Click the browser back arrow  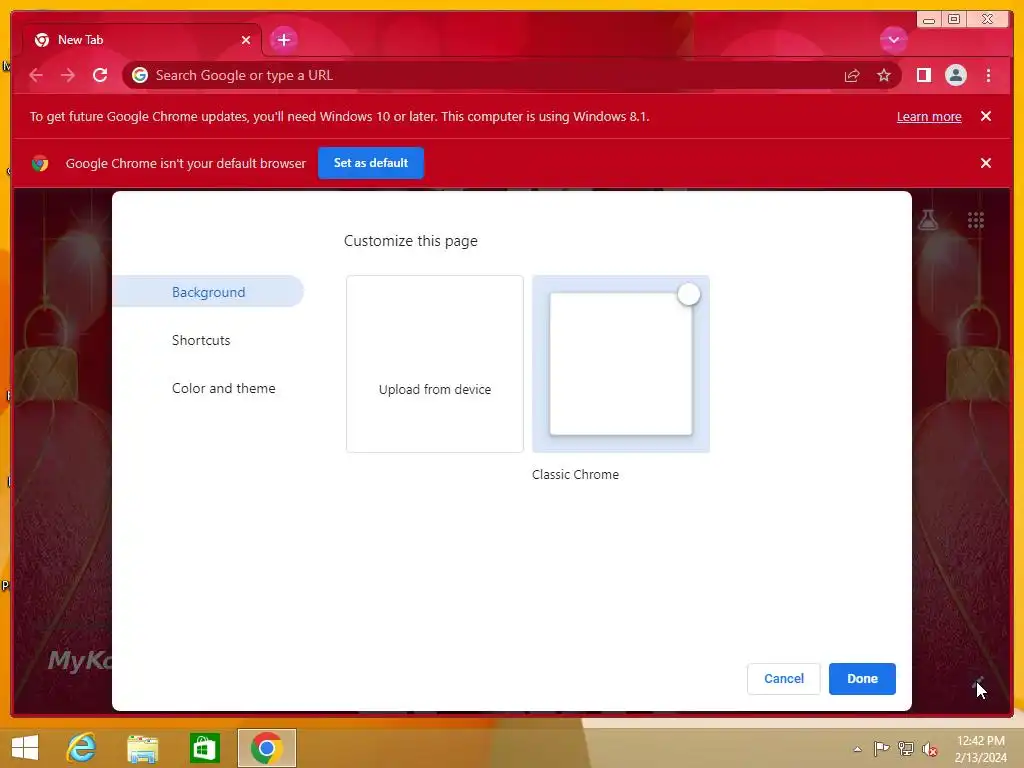pos(36,75)
